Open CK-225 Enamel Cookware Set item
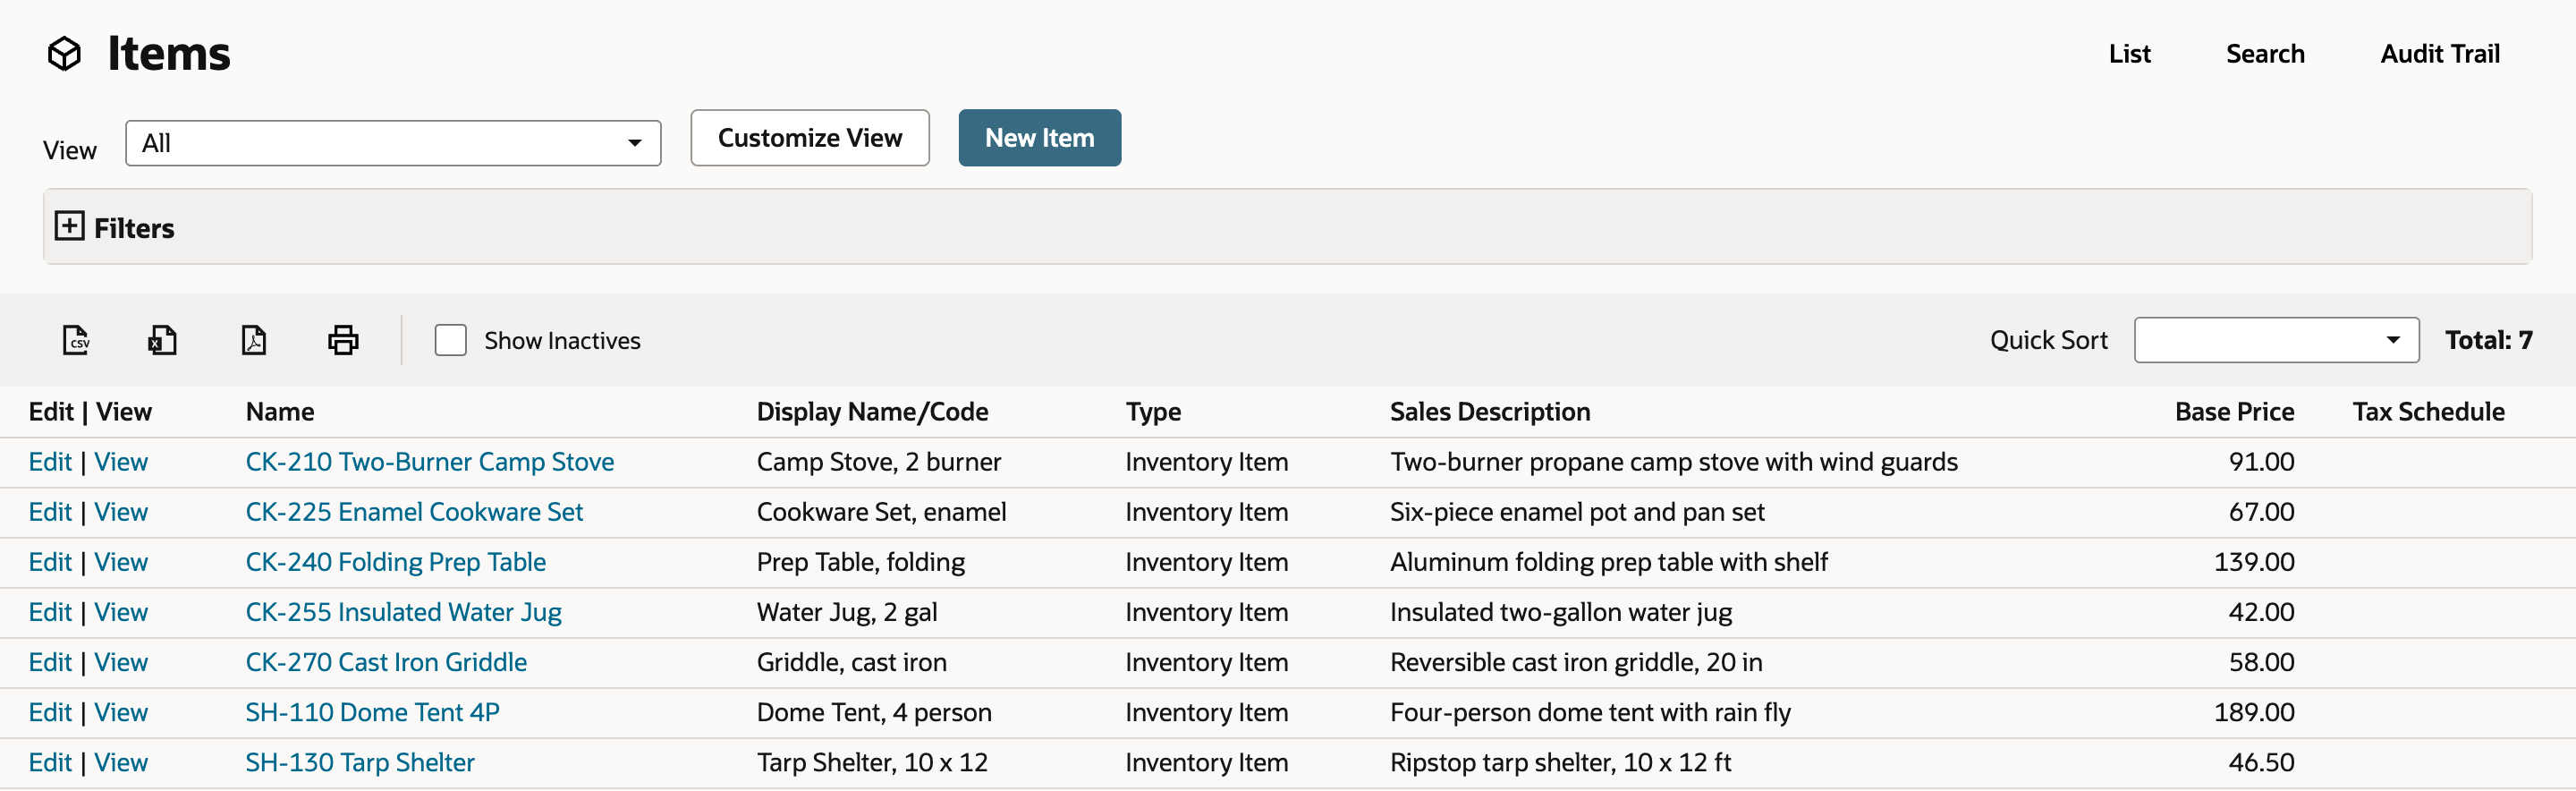The width and height of the screenshot is (2576, 791). tap(414, 512)
